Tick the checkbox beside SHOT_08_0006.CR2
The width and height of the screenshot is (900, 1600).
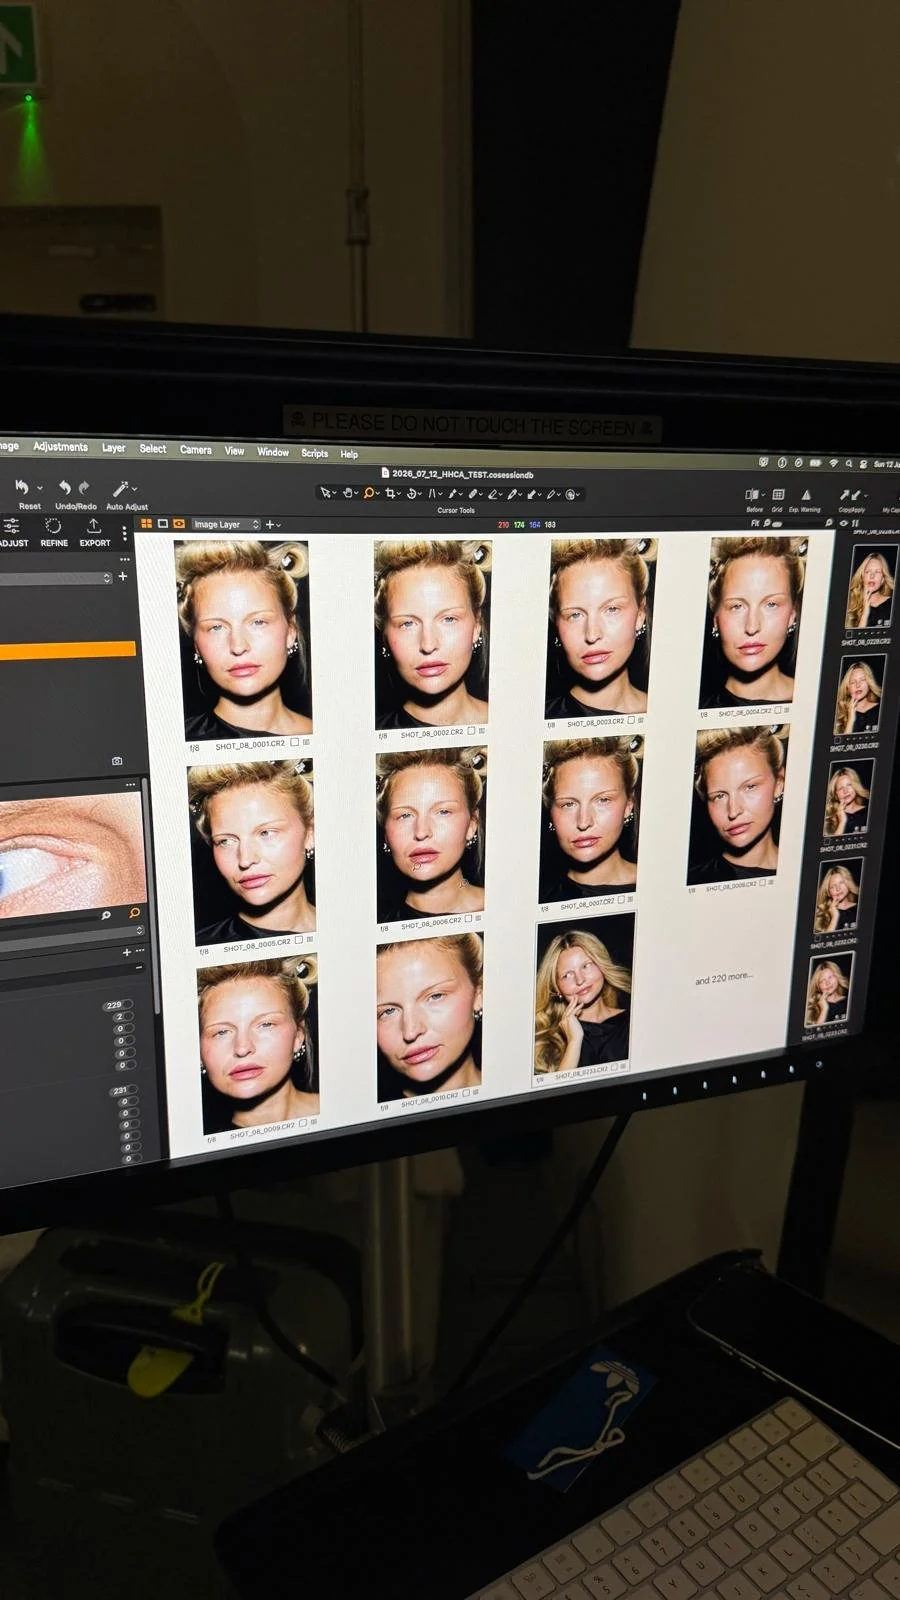point(467,918)
